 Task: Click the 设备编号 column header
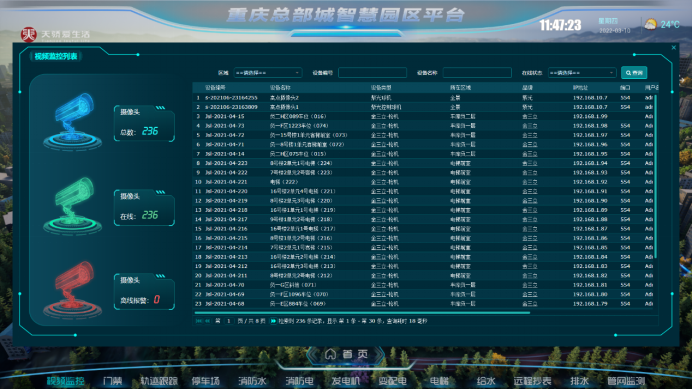pos(215,88)
